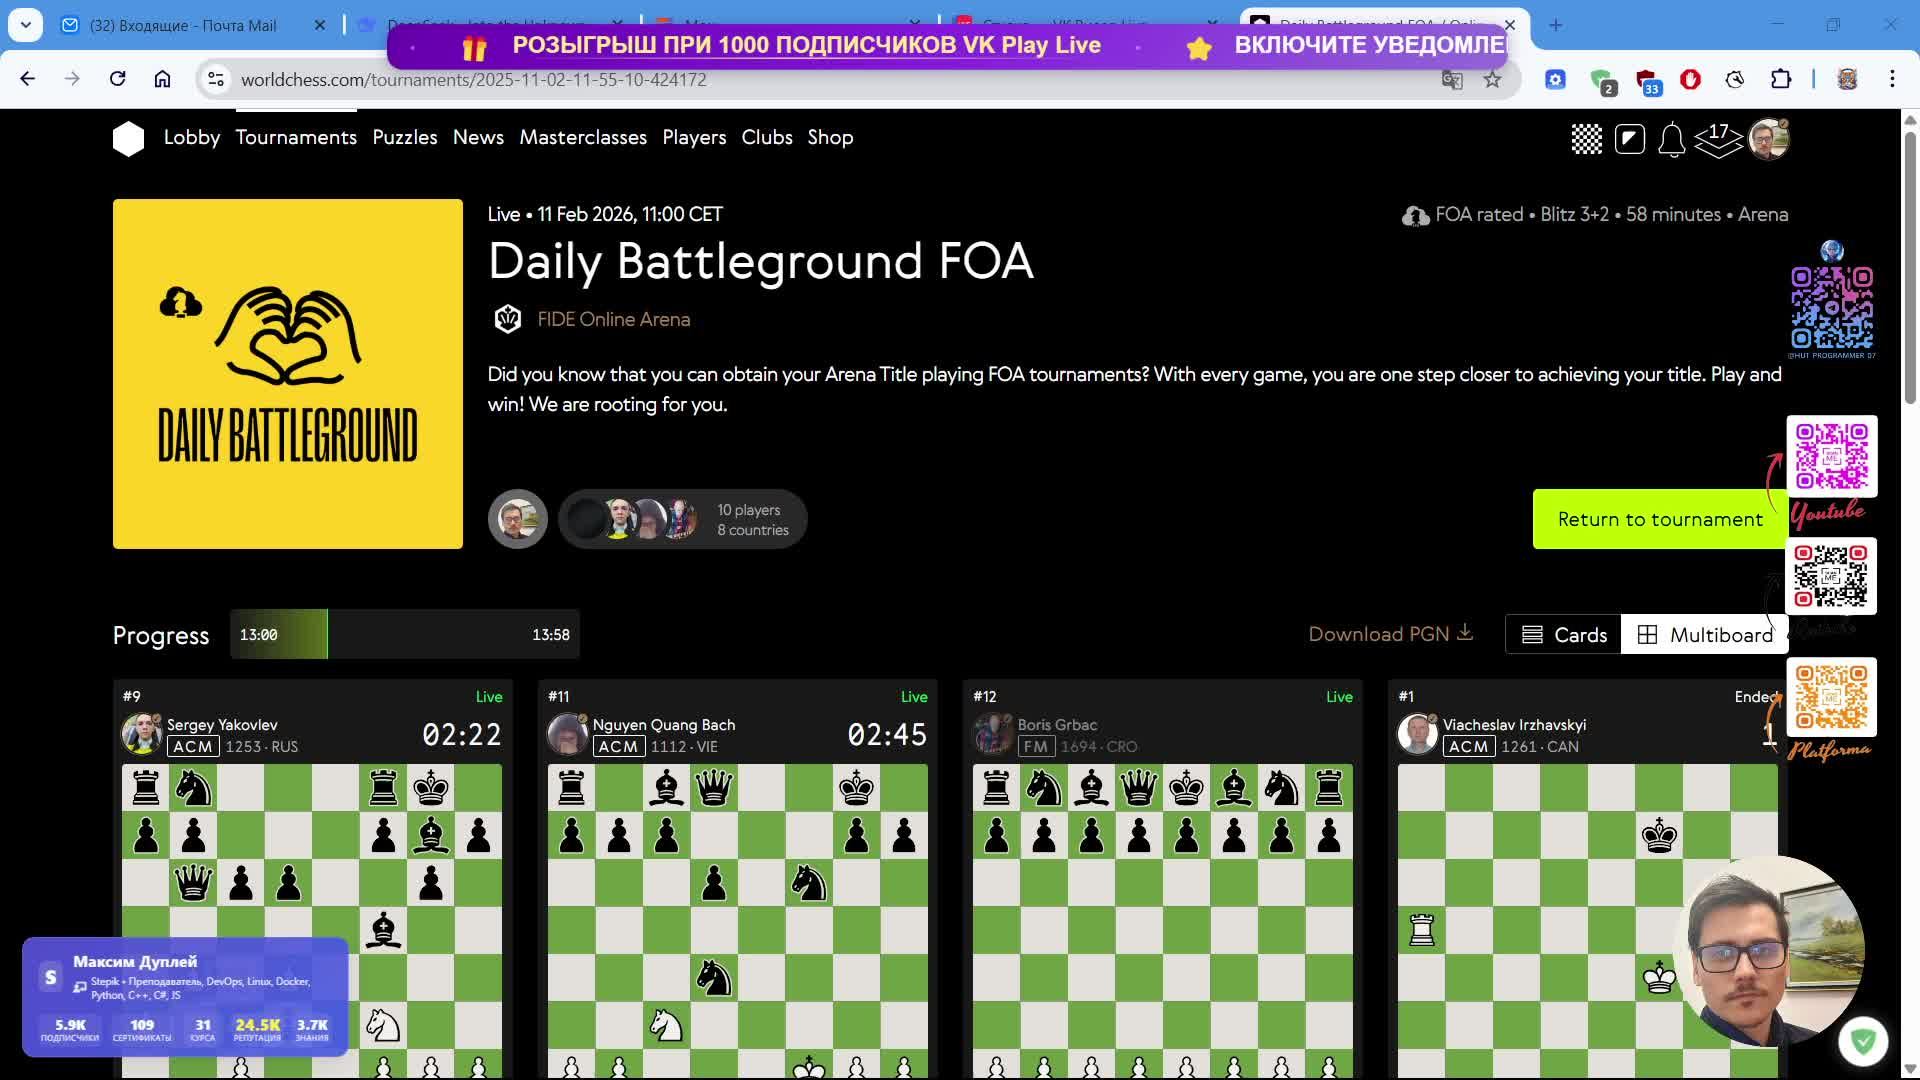Open FIDE Online Arena link

pos(613,319)
